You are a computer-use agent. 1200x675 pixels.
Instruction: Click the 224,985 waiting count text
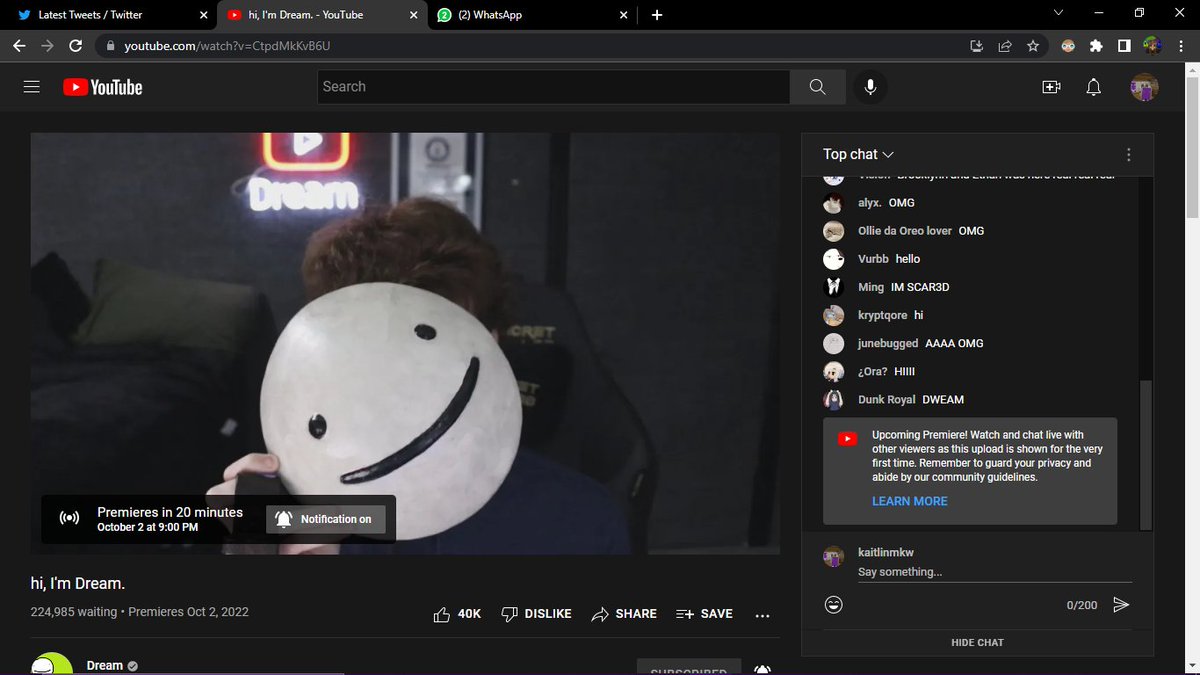[x=75, y=612]
